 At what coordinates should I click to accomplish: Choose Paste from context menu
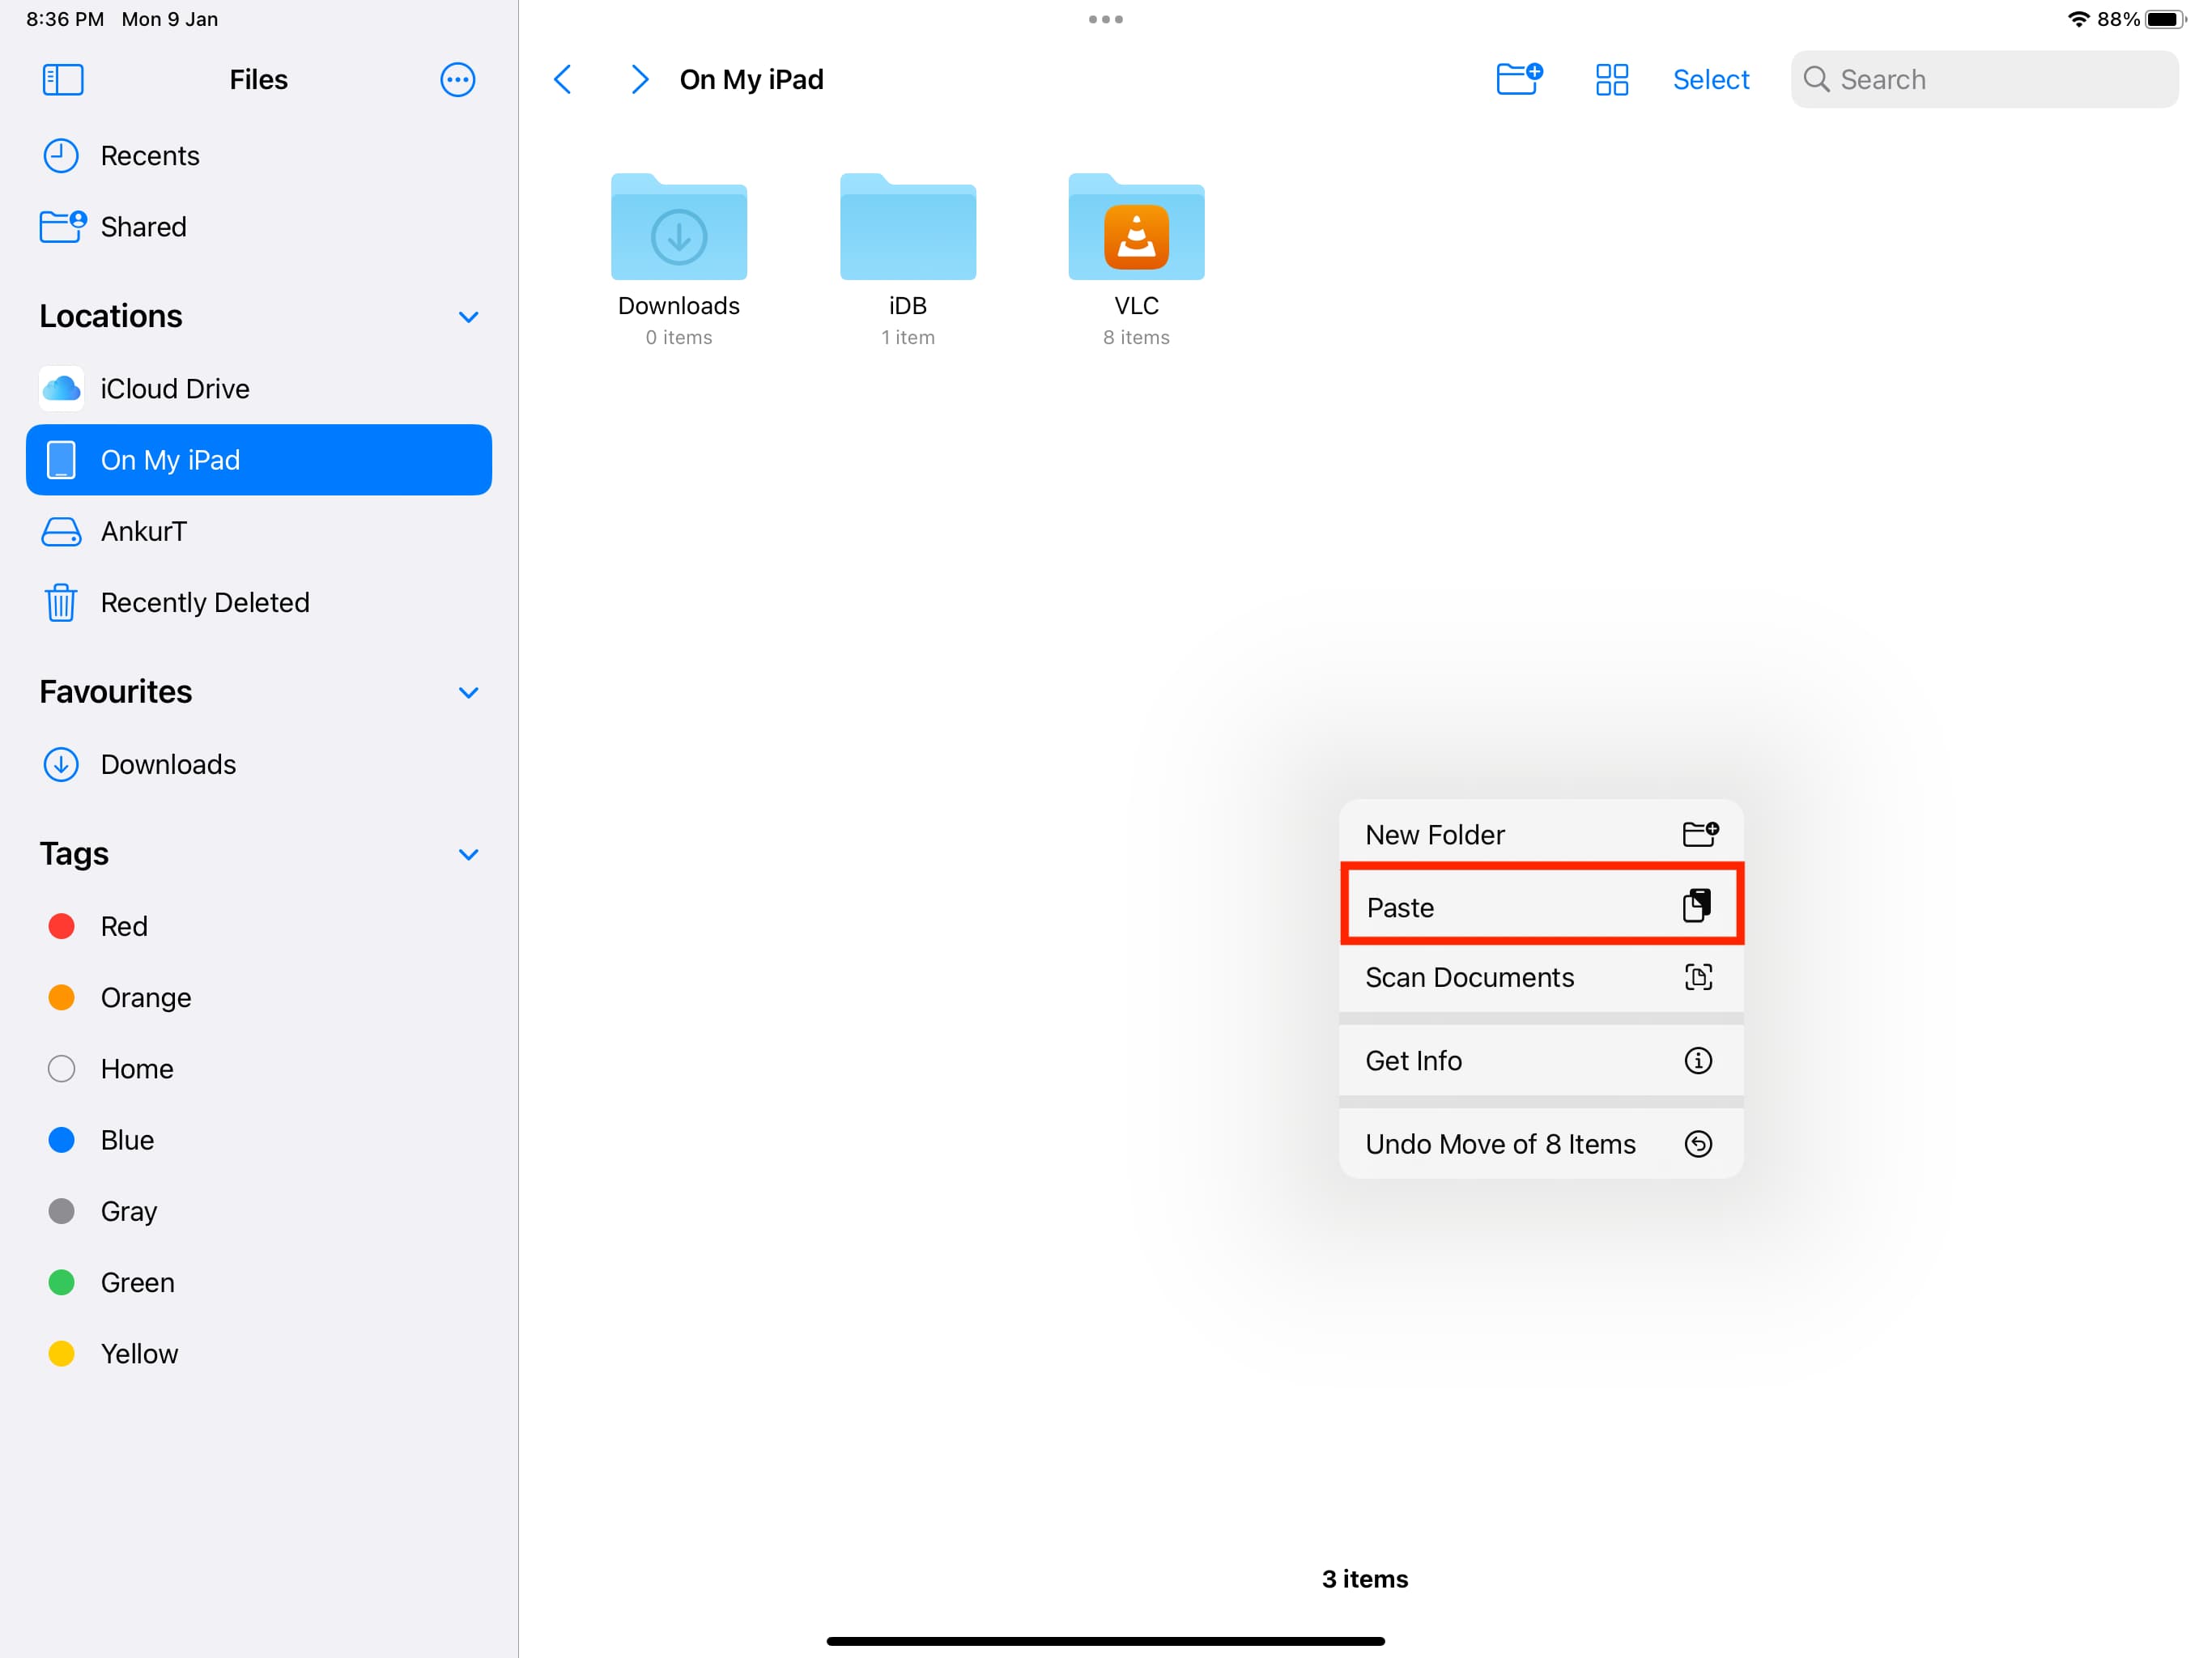pyautogui.click(x=1541, y=906)
